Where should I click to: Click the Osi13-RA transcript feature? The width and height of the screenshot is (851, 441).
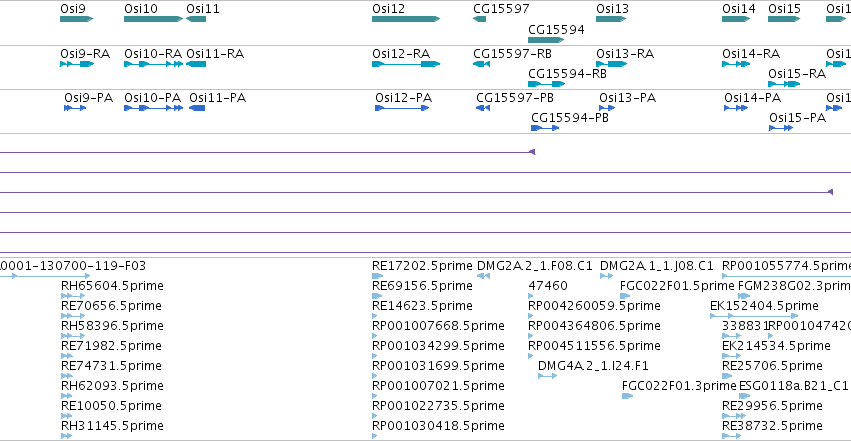(x=612, y=64)
